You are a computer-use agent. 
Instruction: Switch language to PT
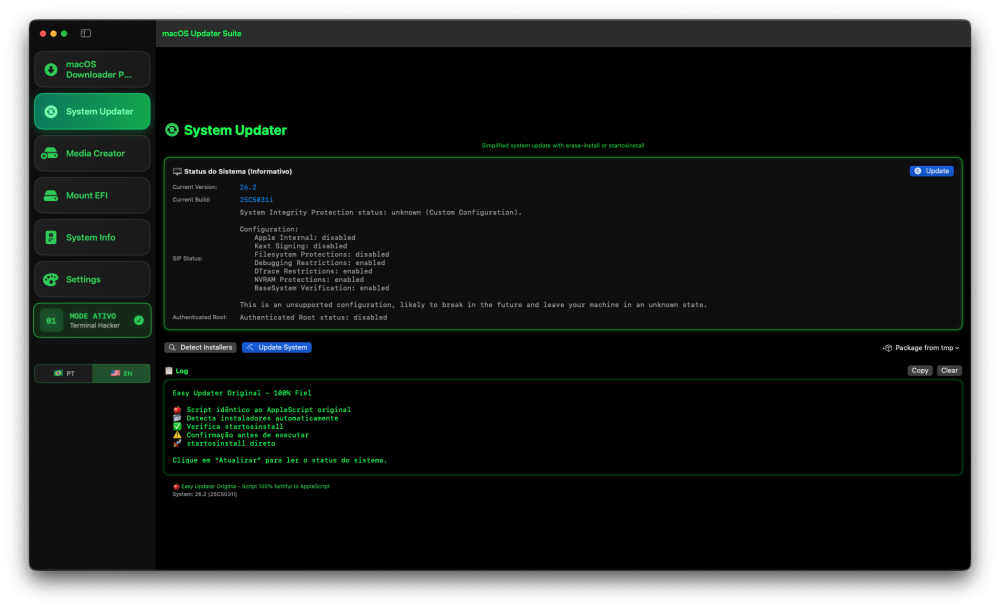coord(64,374)
